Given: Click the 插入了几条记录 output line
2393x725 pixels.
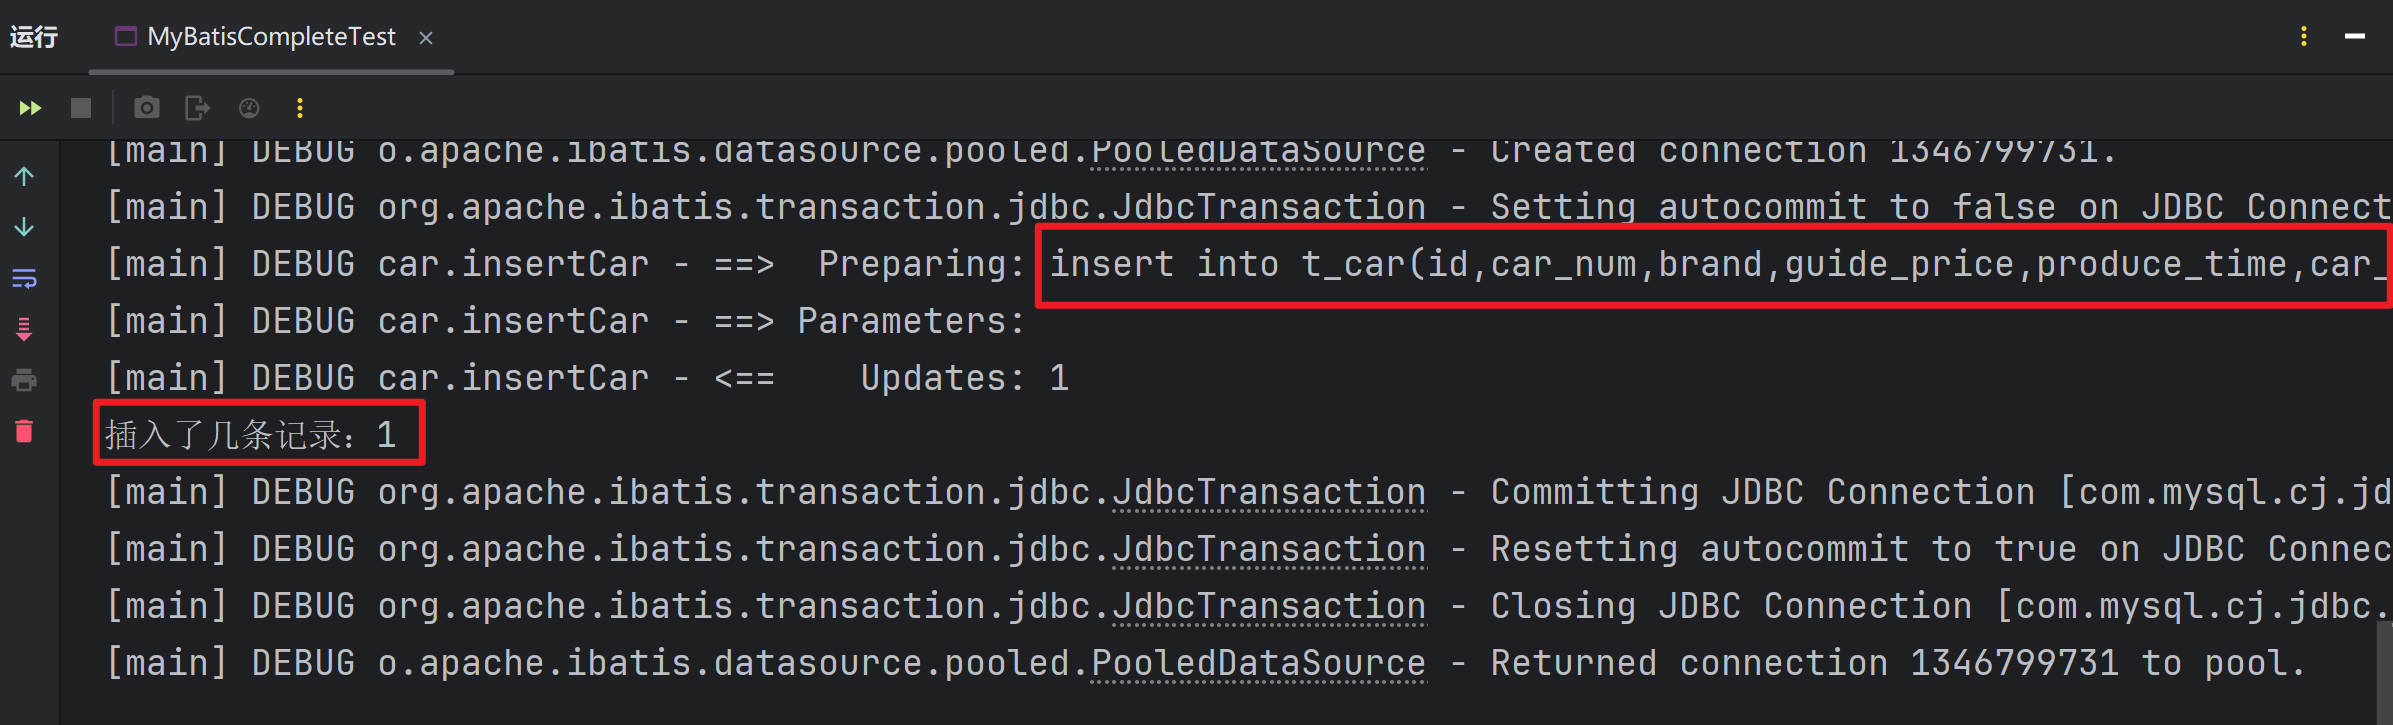Looking at the screenshot, I should 250,435.
